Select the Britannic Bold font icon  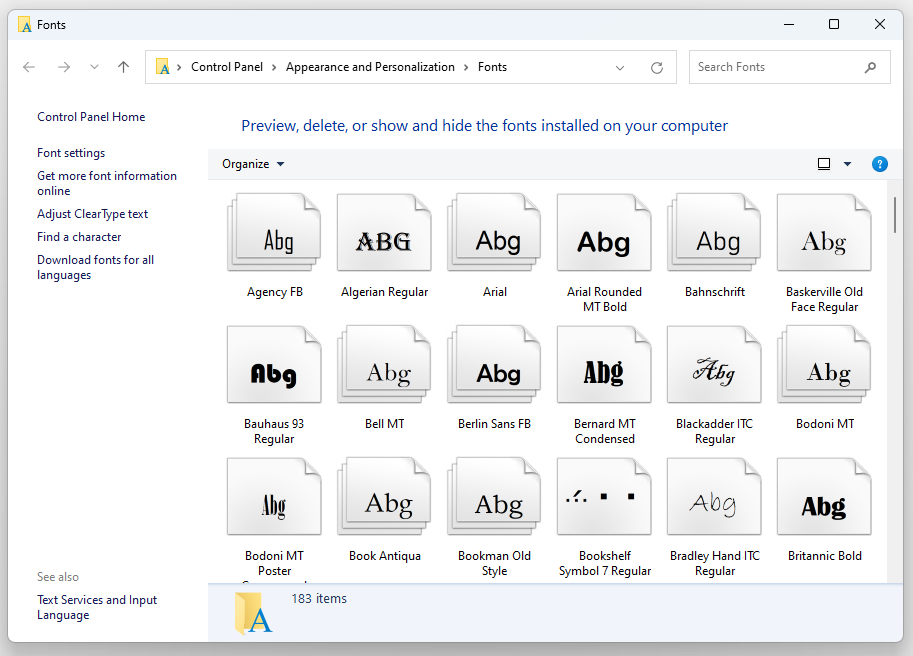[x=824, y=497]
